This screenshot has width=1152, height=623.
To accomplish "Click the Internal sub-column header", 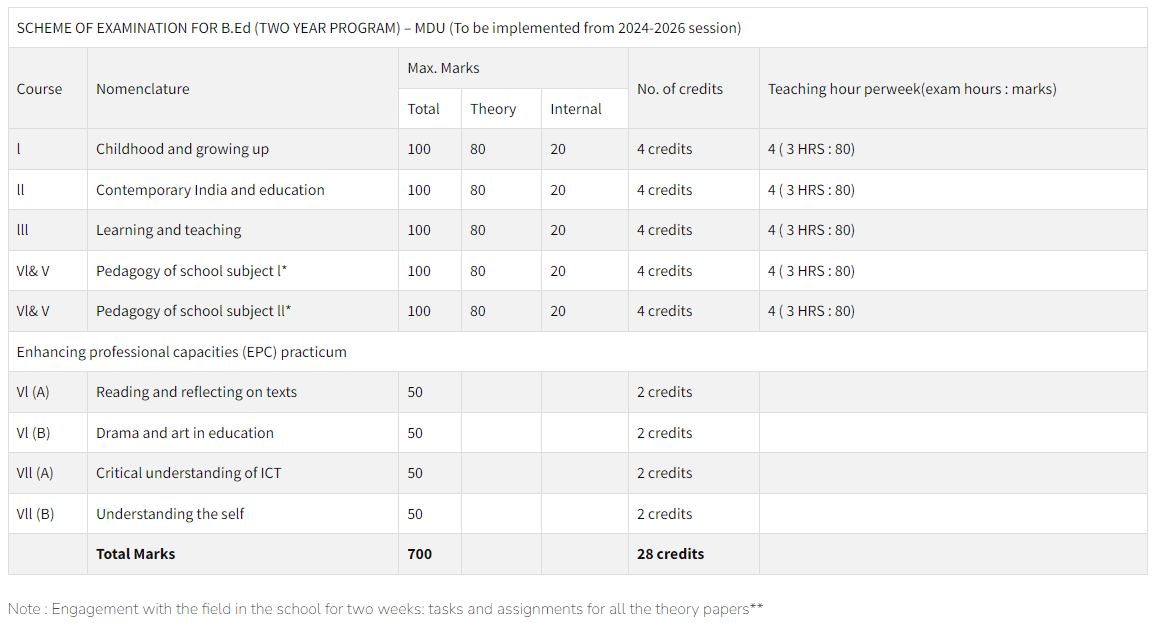I will 585,109.
